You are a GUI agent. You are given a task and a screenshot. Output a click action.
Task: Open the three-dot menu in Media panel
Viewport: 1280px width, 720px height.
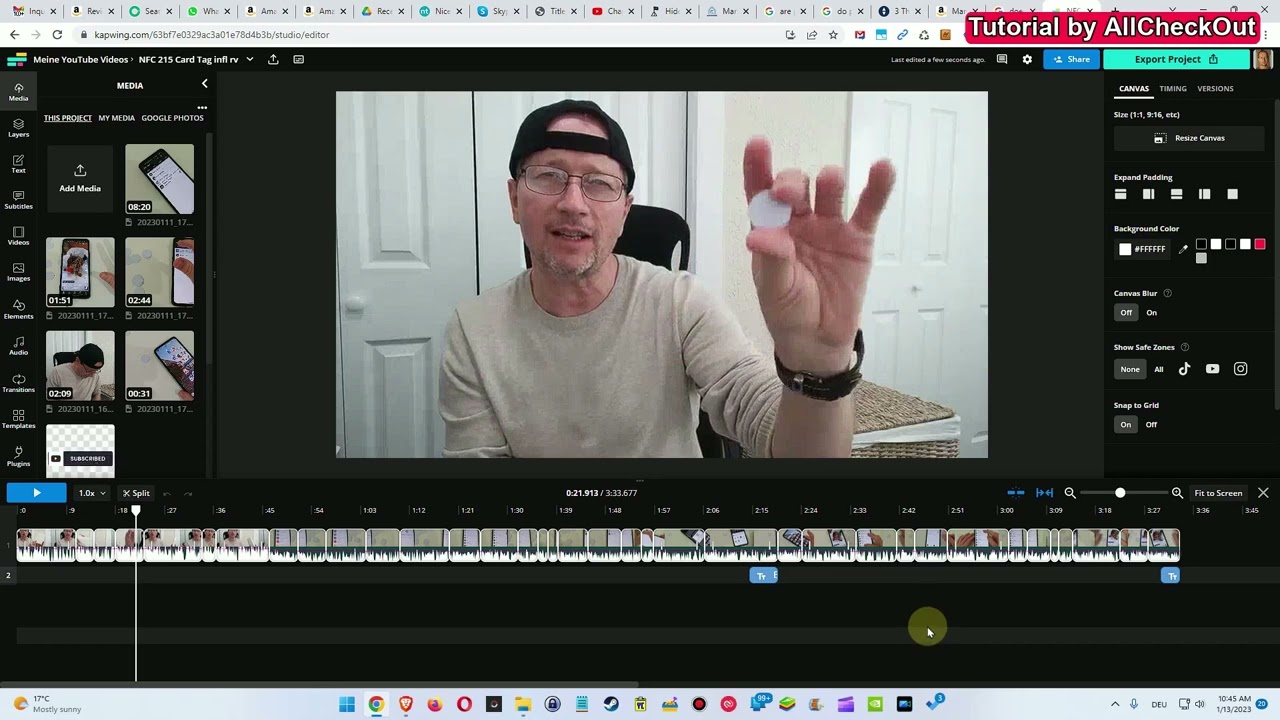202,107
